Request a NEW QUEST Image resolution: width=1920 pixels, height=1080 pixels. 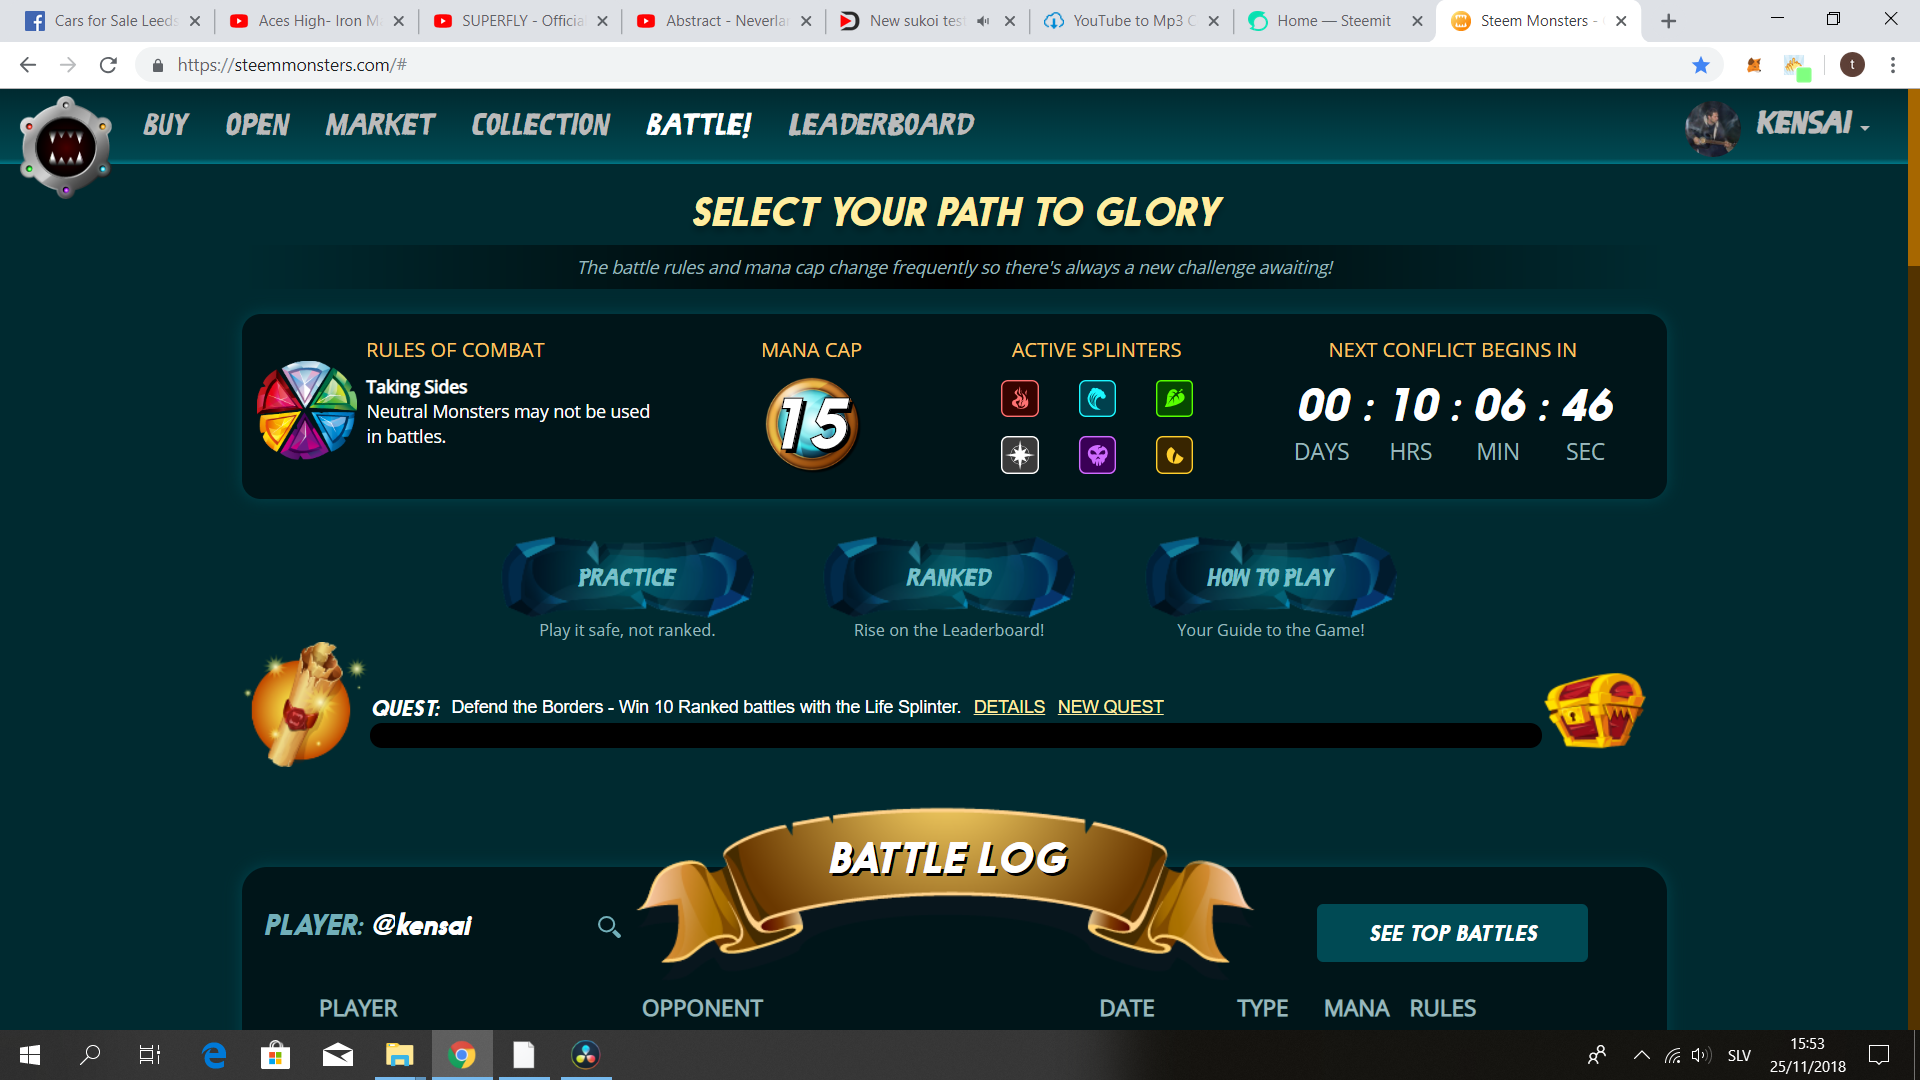click(1110, 706)
